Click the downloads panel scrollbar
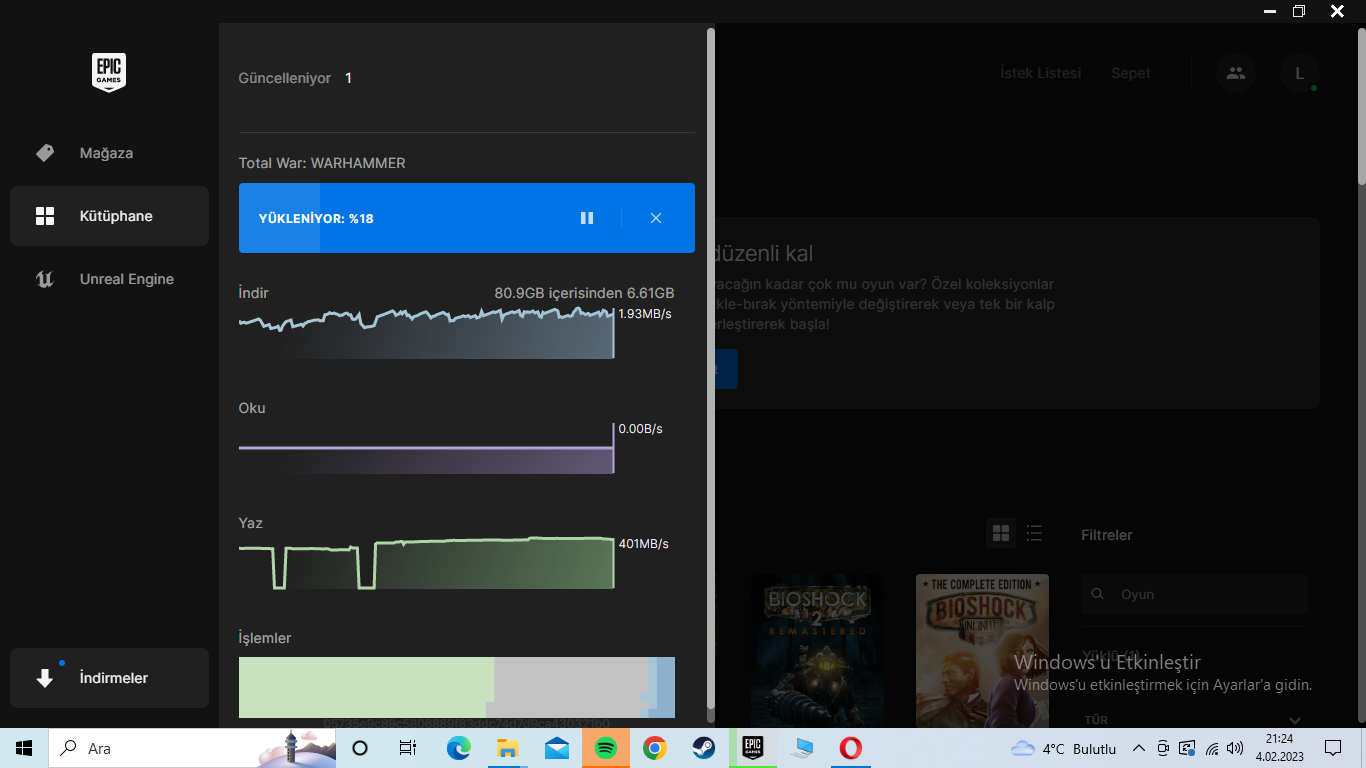The height and width of the screenshot is (768, 1366). tap(711, 368)
